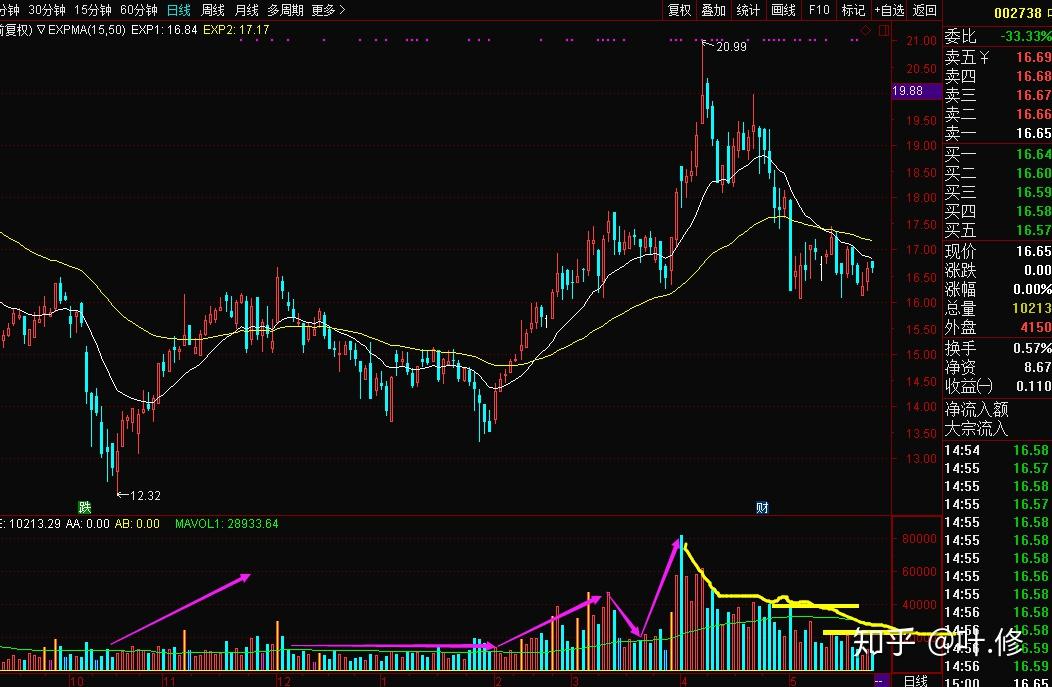Click the 日线 label at bottom right
The width and height of the screenshot is (1052, 687).
(x=915, y=681)
